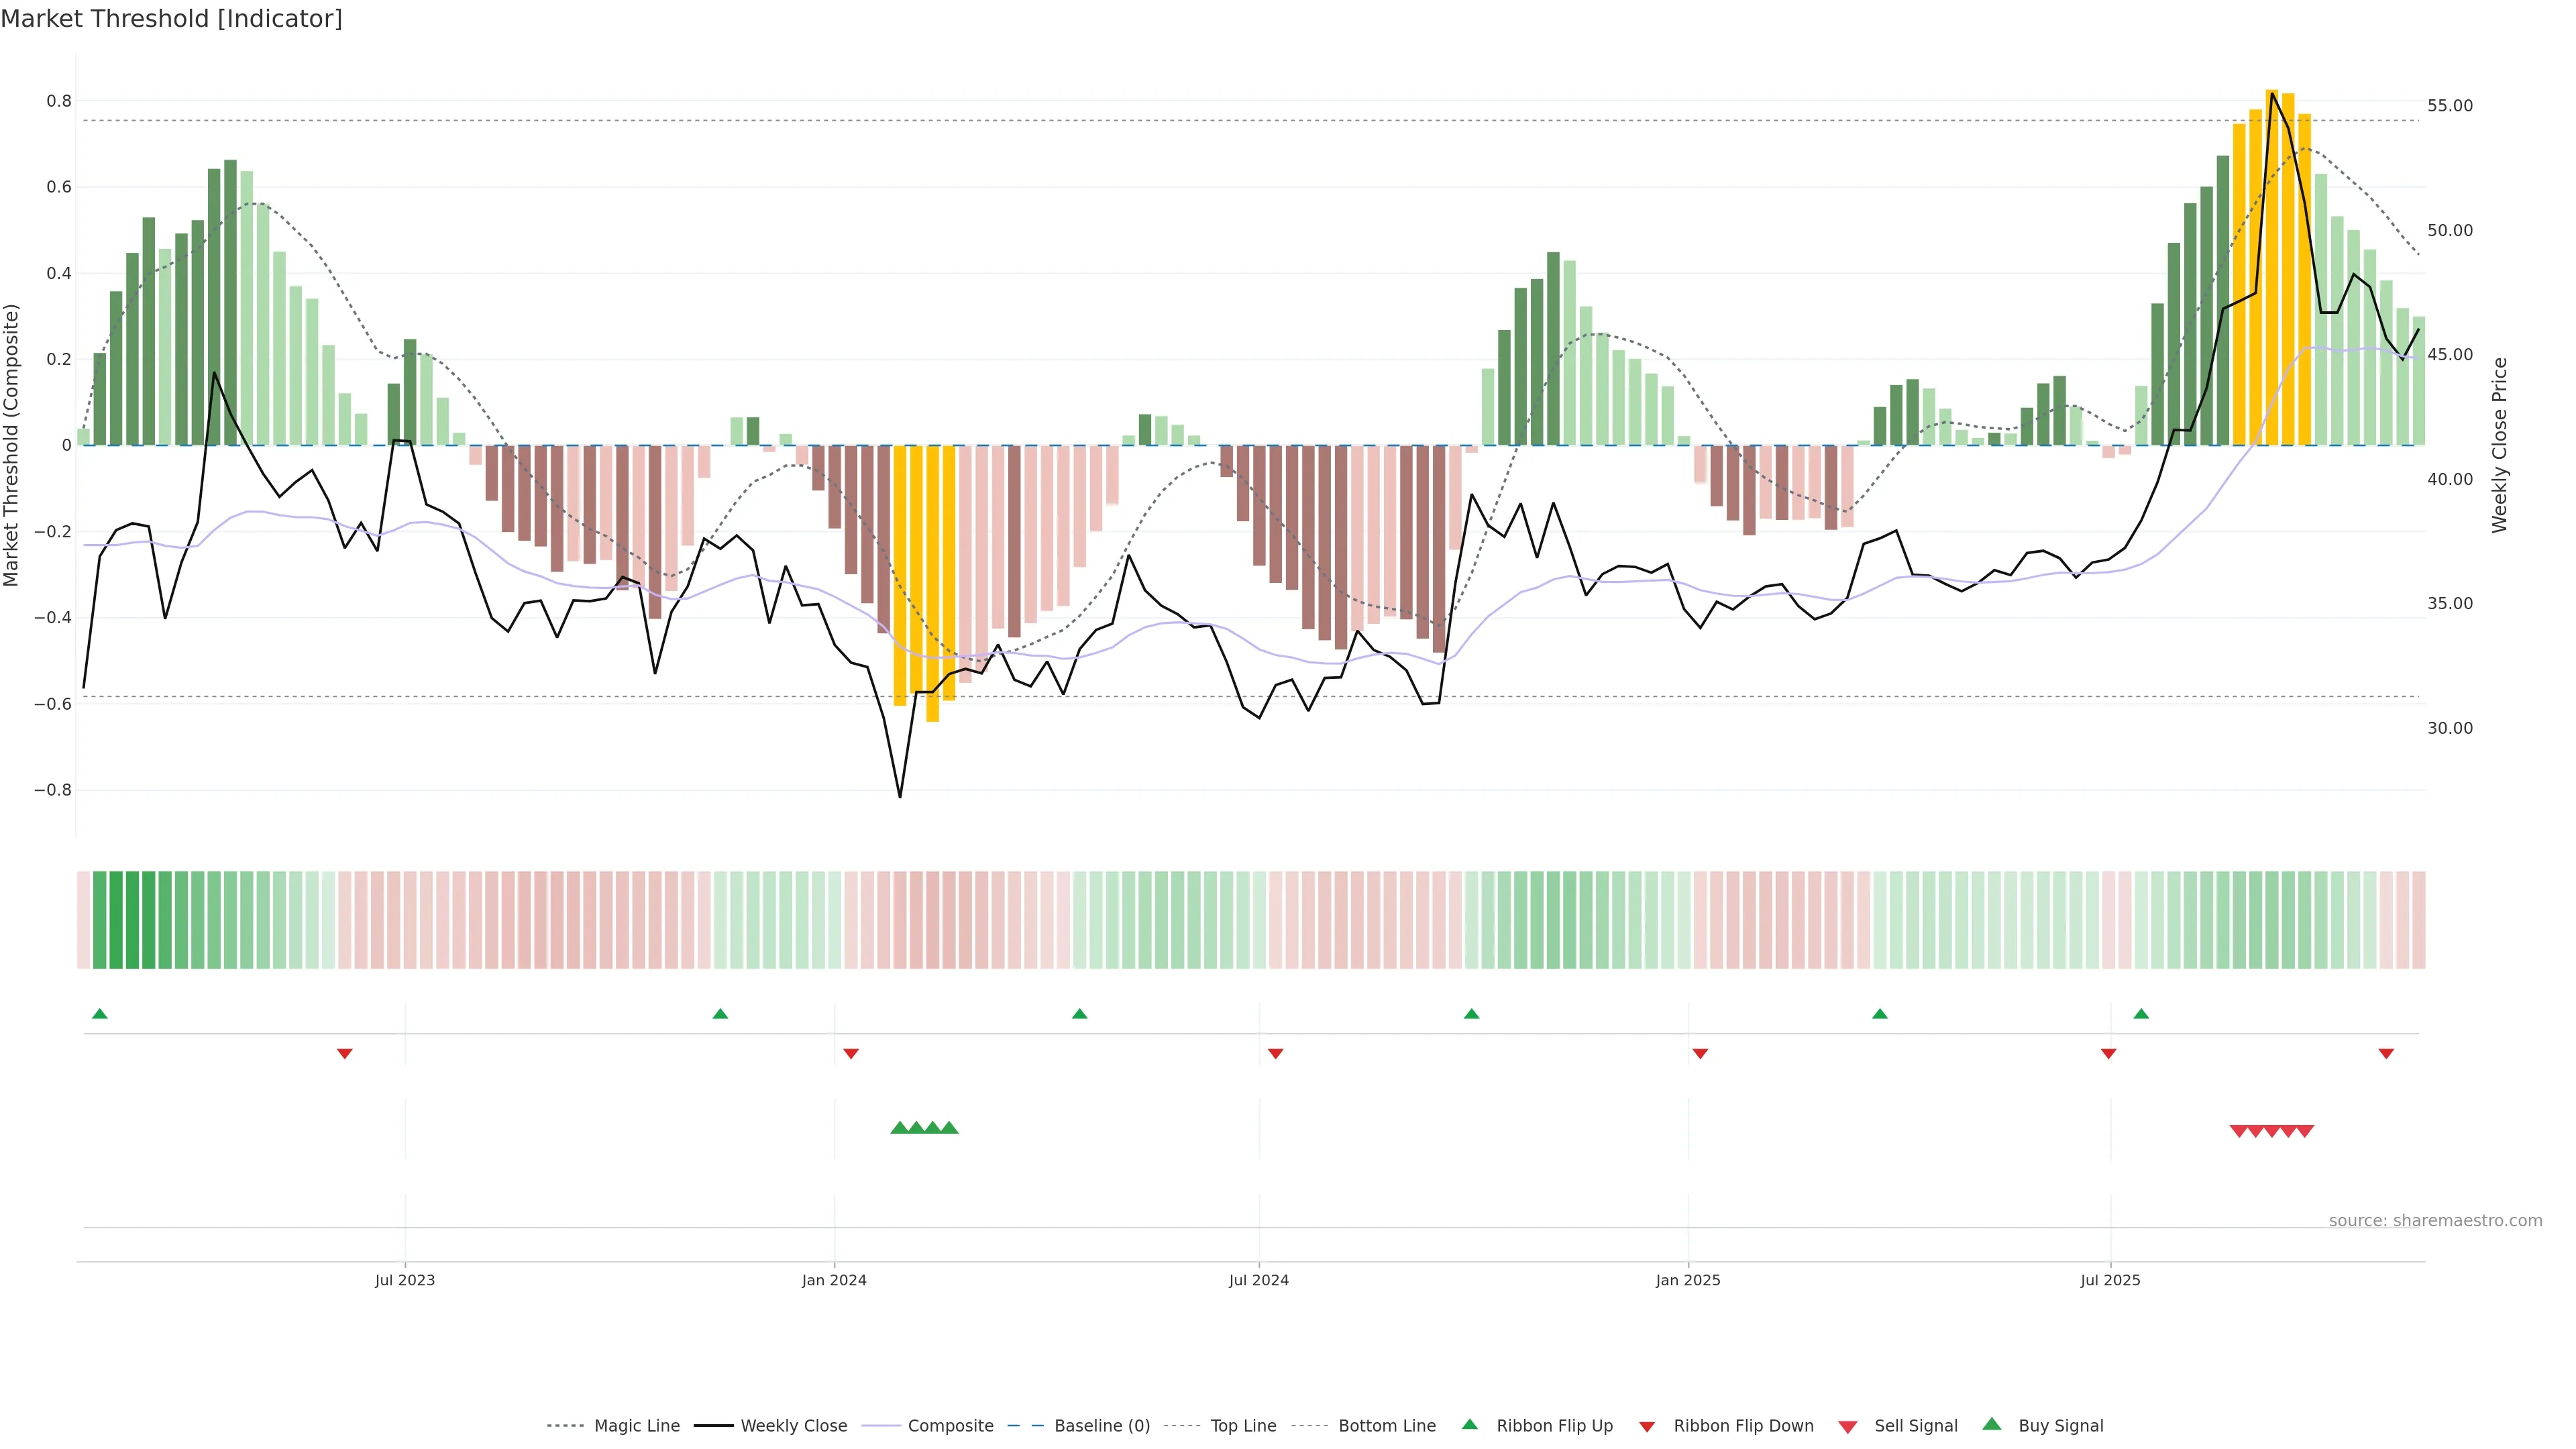Toggle the Top Line legend entry
Image resolution: width=2576 pixels, height=1449 pixels.
pyautogui.click(x=1243, y=1426)
